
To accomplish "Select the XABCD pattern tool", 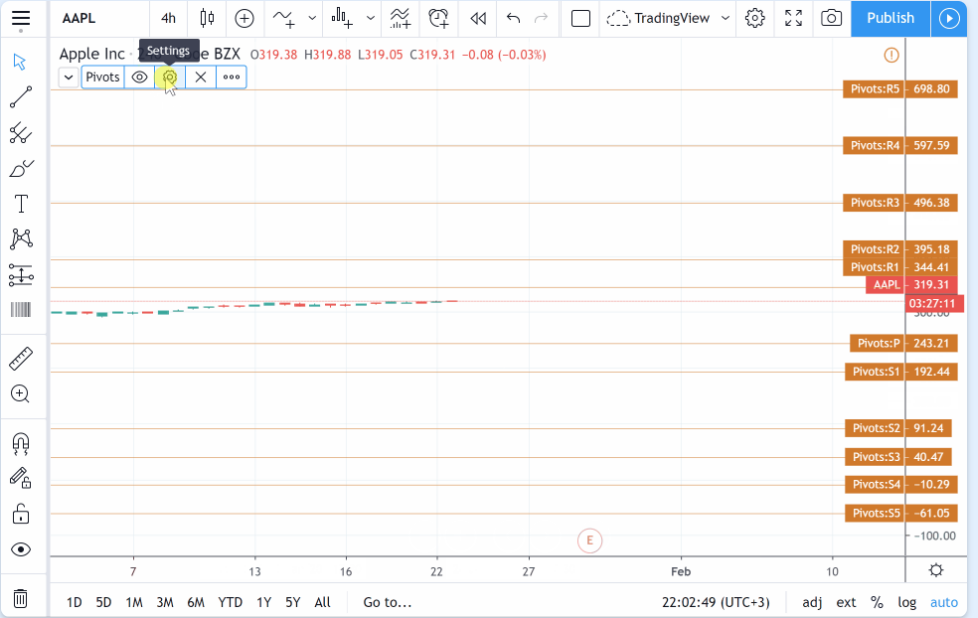I will [x=21, y=239].
